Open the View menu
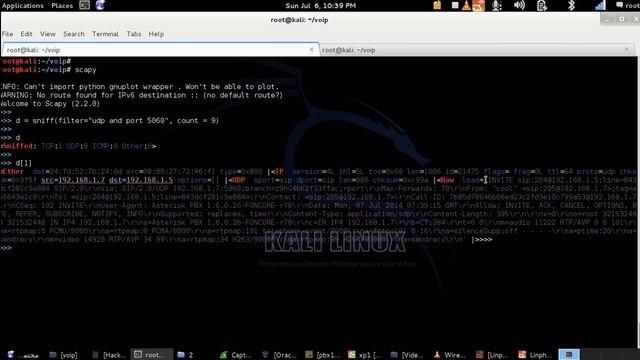The height and width of the screenshot is (360, 640). [48, 34]
